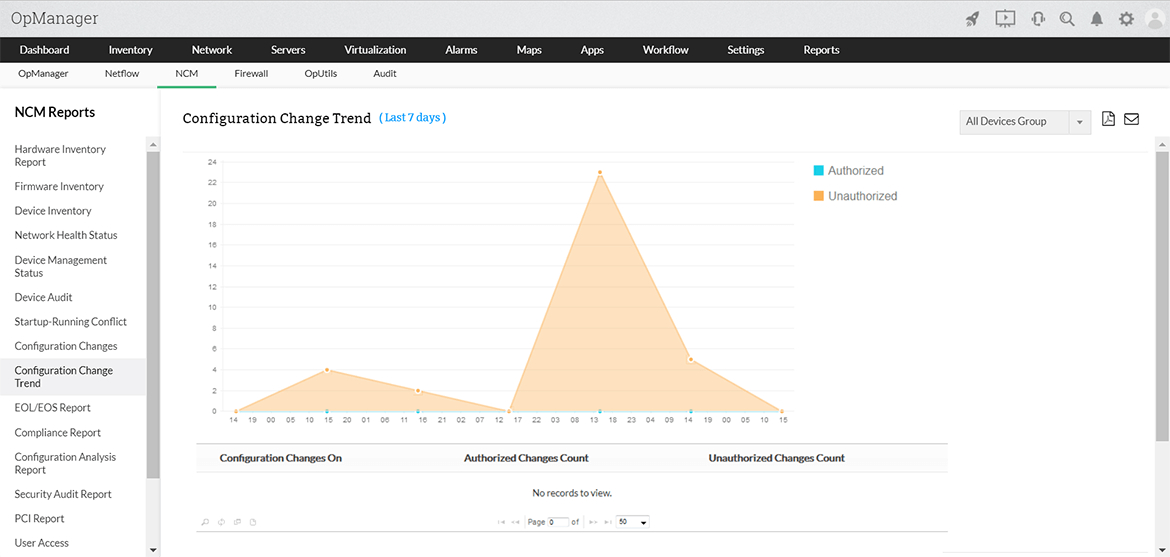Open the gear settings icon
Screen dimensions: 1170x557
tap(1126, 19)
